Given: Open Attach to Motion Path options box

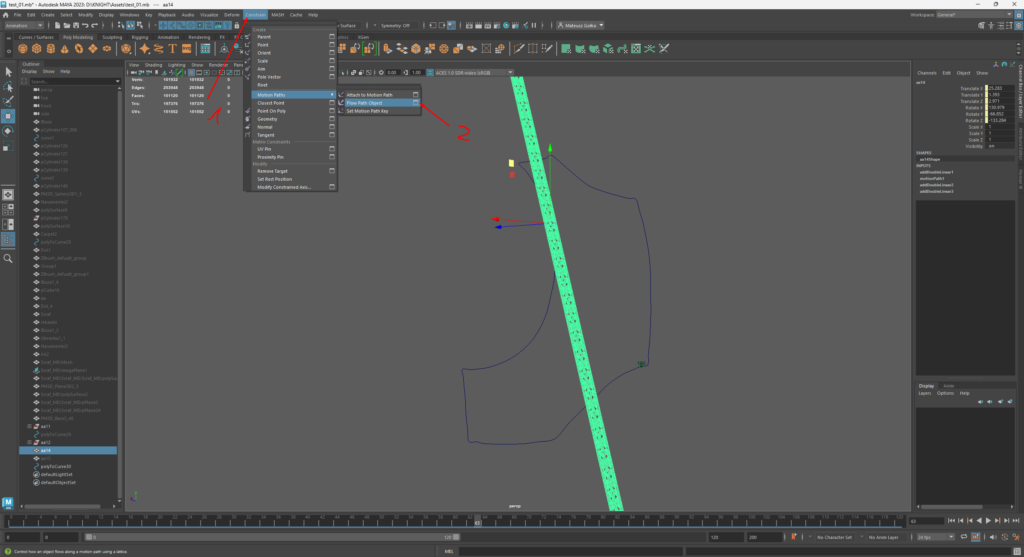Looking at the screenshot, I should tap(415, 95).
